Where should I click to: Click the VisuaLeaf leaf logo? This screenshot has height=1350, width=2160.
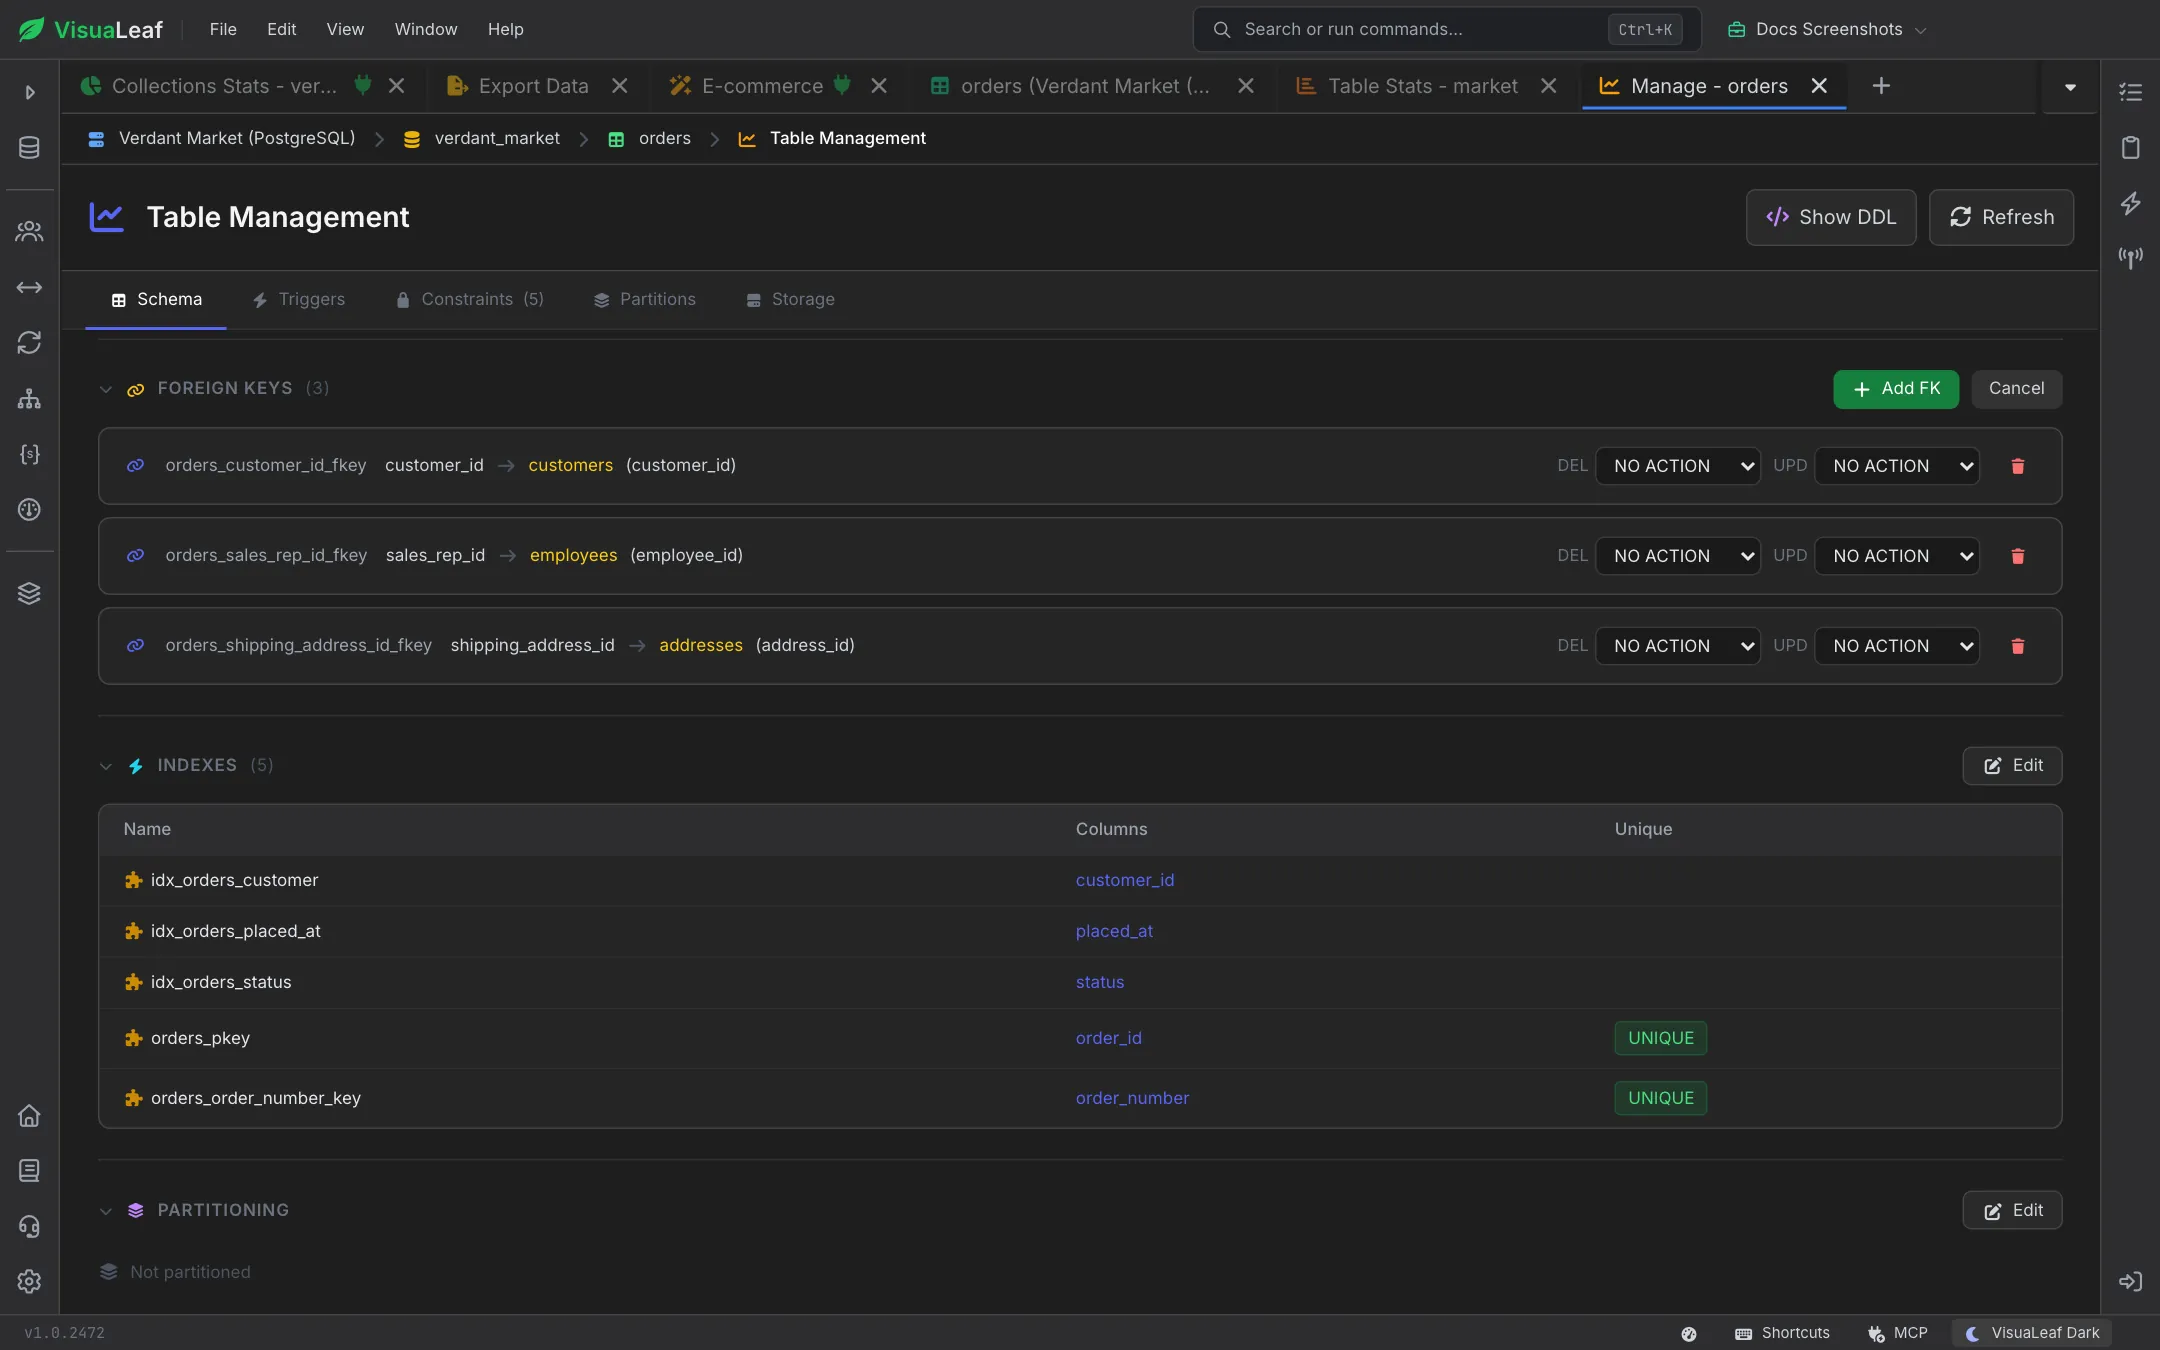tap(32, 29)
